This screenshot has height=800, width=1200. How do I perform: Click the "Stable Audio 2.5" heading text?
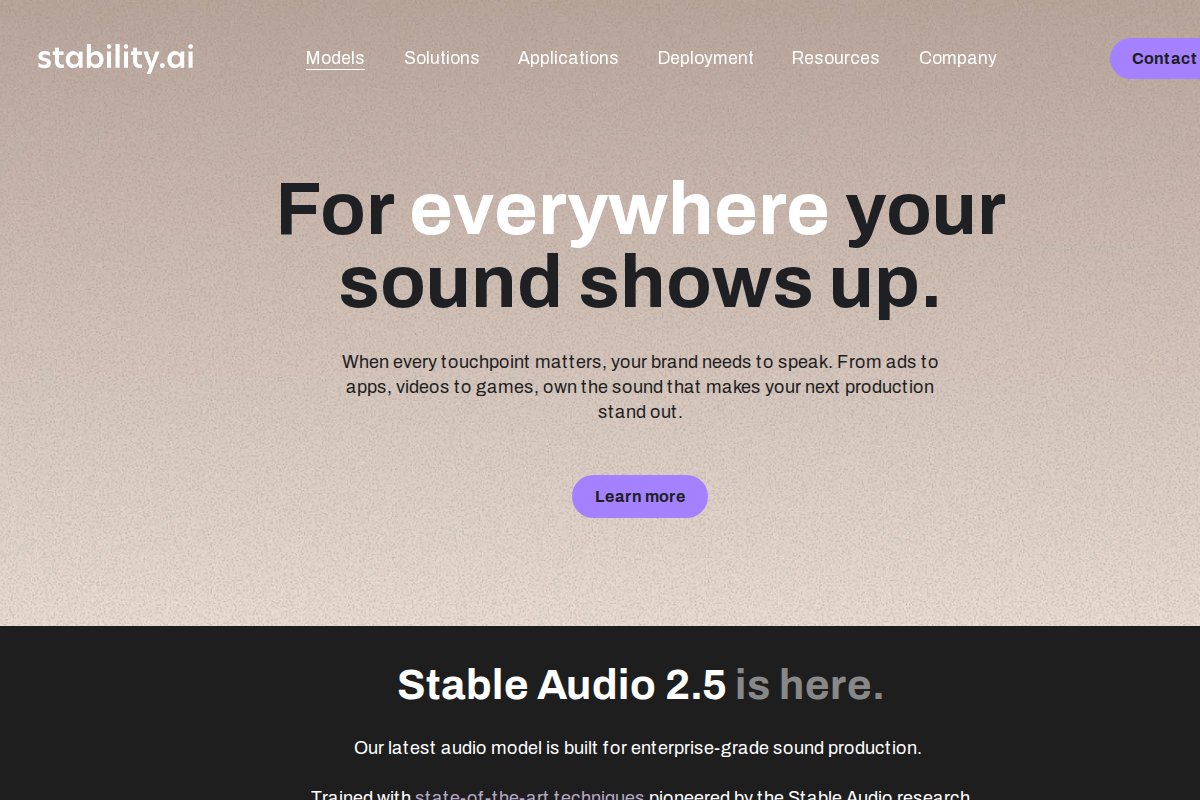tap(562, 685)
